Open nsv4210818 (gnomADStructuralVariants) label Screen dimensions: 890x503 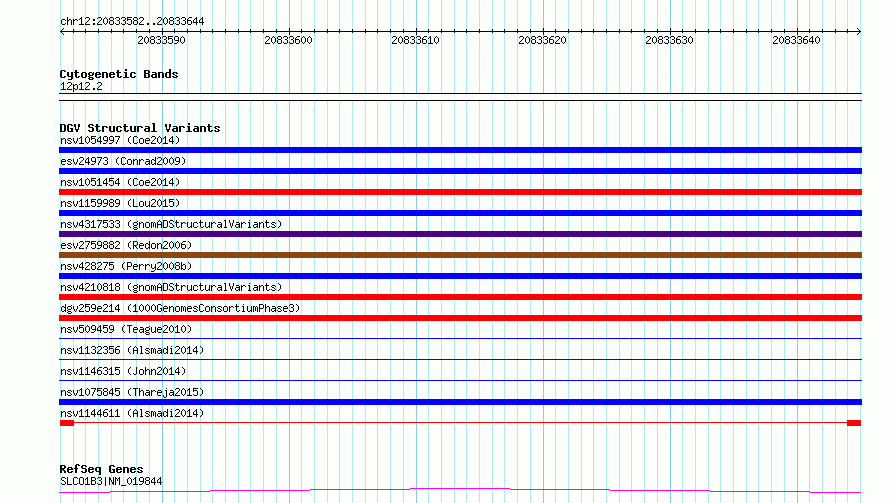[171, 287]
